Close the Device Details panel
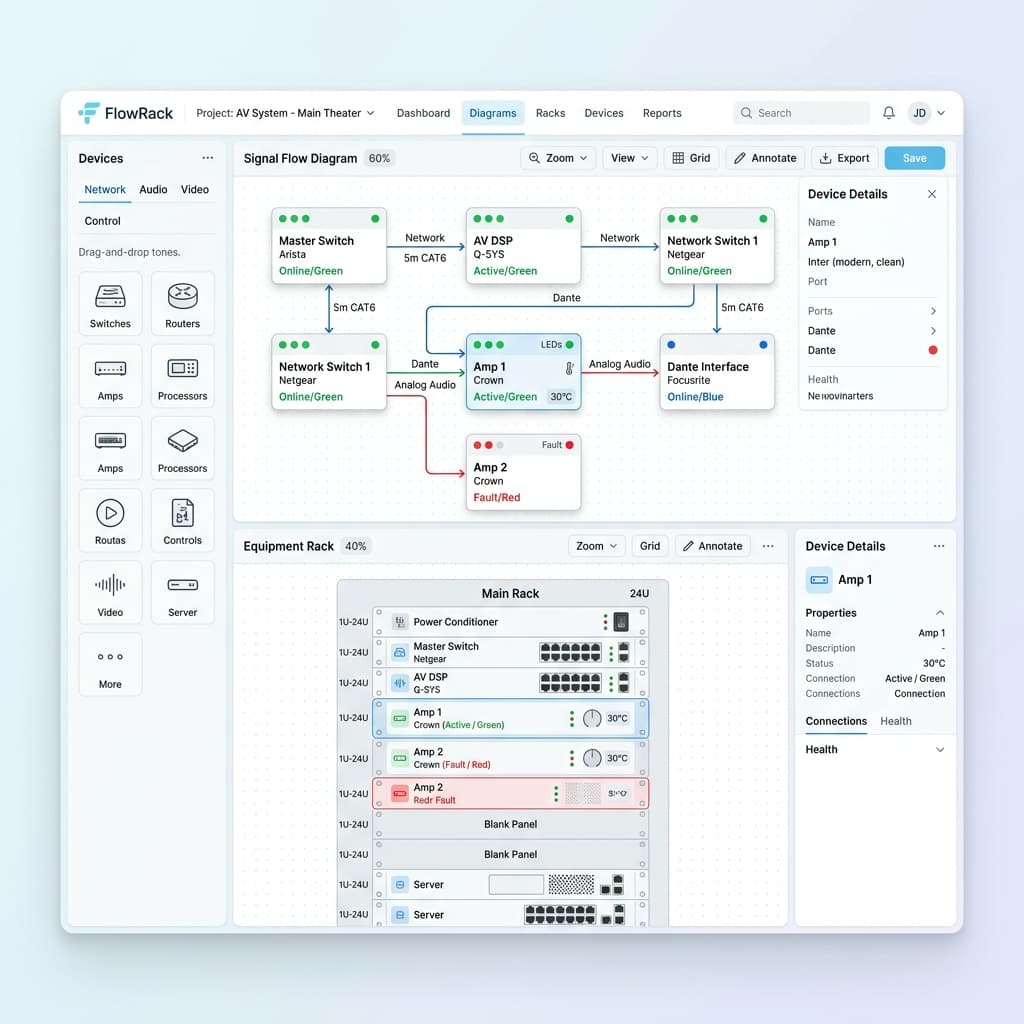1024x1024 pixels. point(932,194)
